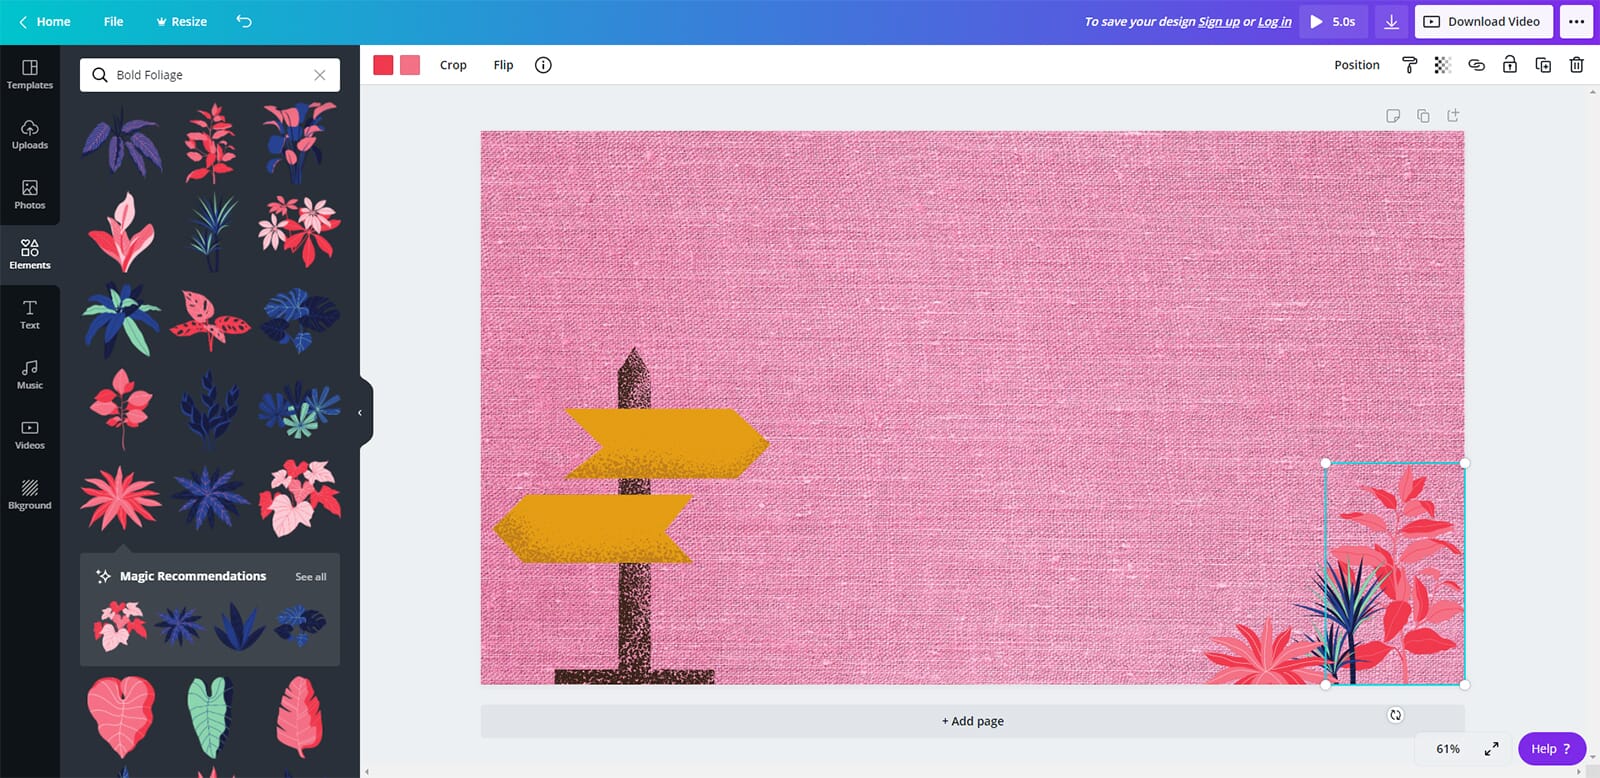The image size is (1600, 778).
Task: Select the pink tulip-shaped leaf thumbnail
Action: point(121,232)
